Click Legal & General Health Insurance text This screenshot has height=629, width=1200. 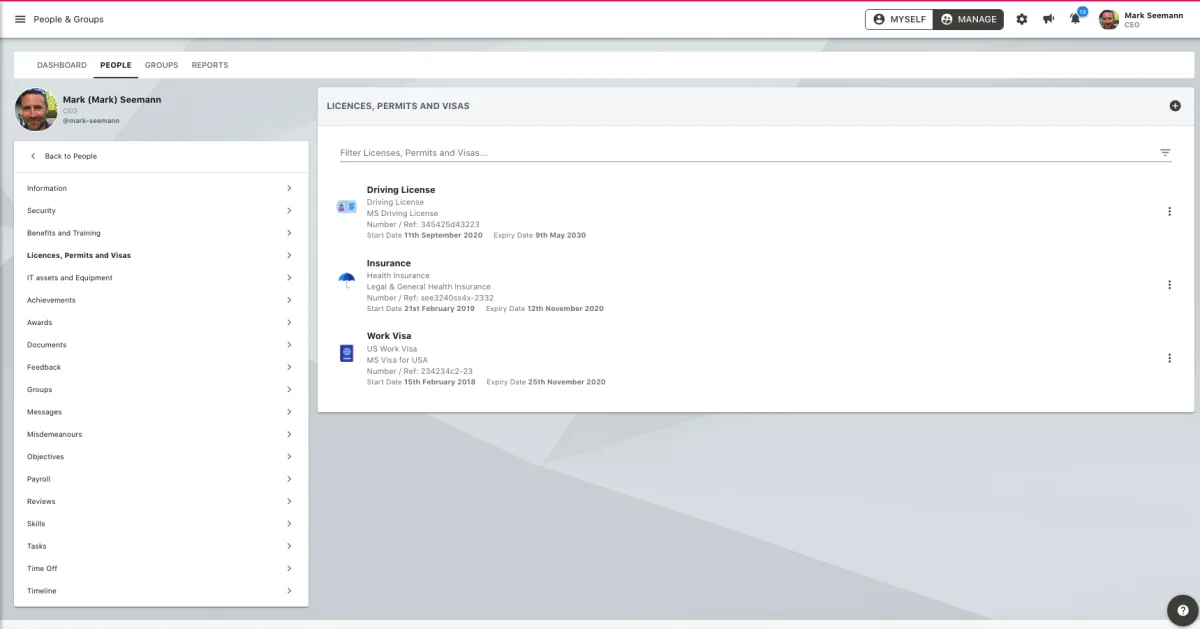(429, 287)
